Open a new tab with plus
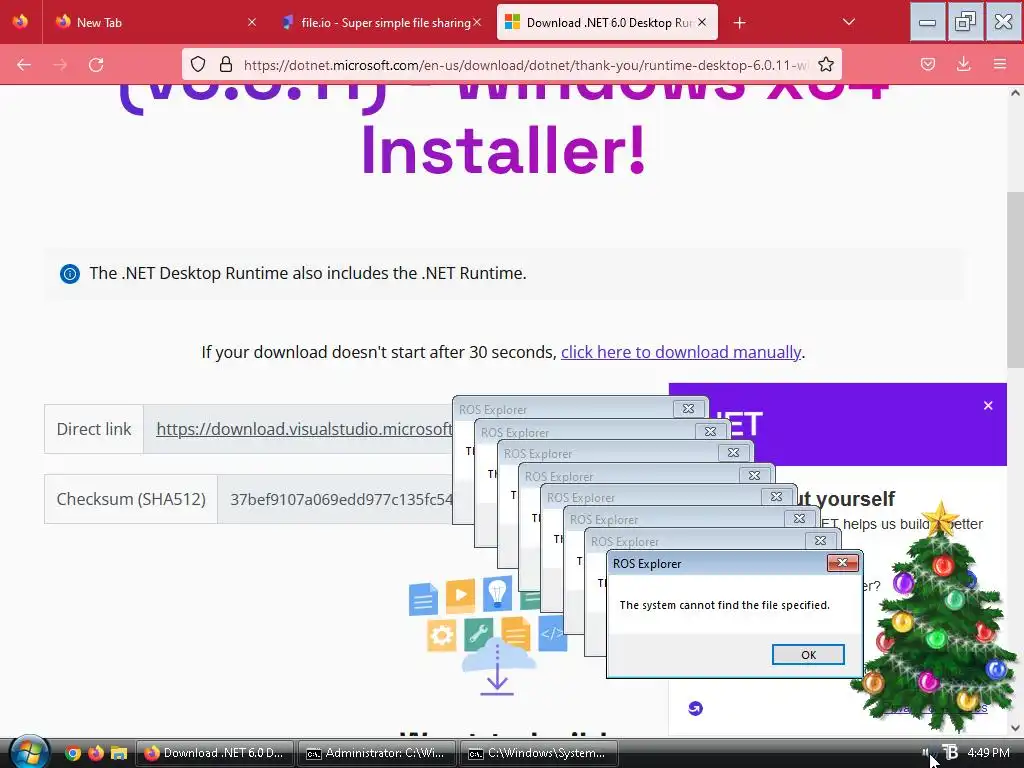 tap(739, 23)
